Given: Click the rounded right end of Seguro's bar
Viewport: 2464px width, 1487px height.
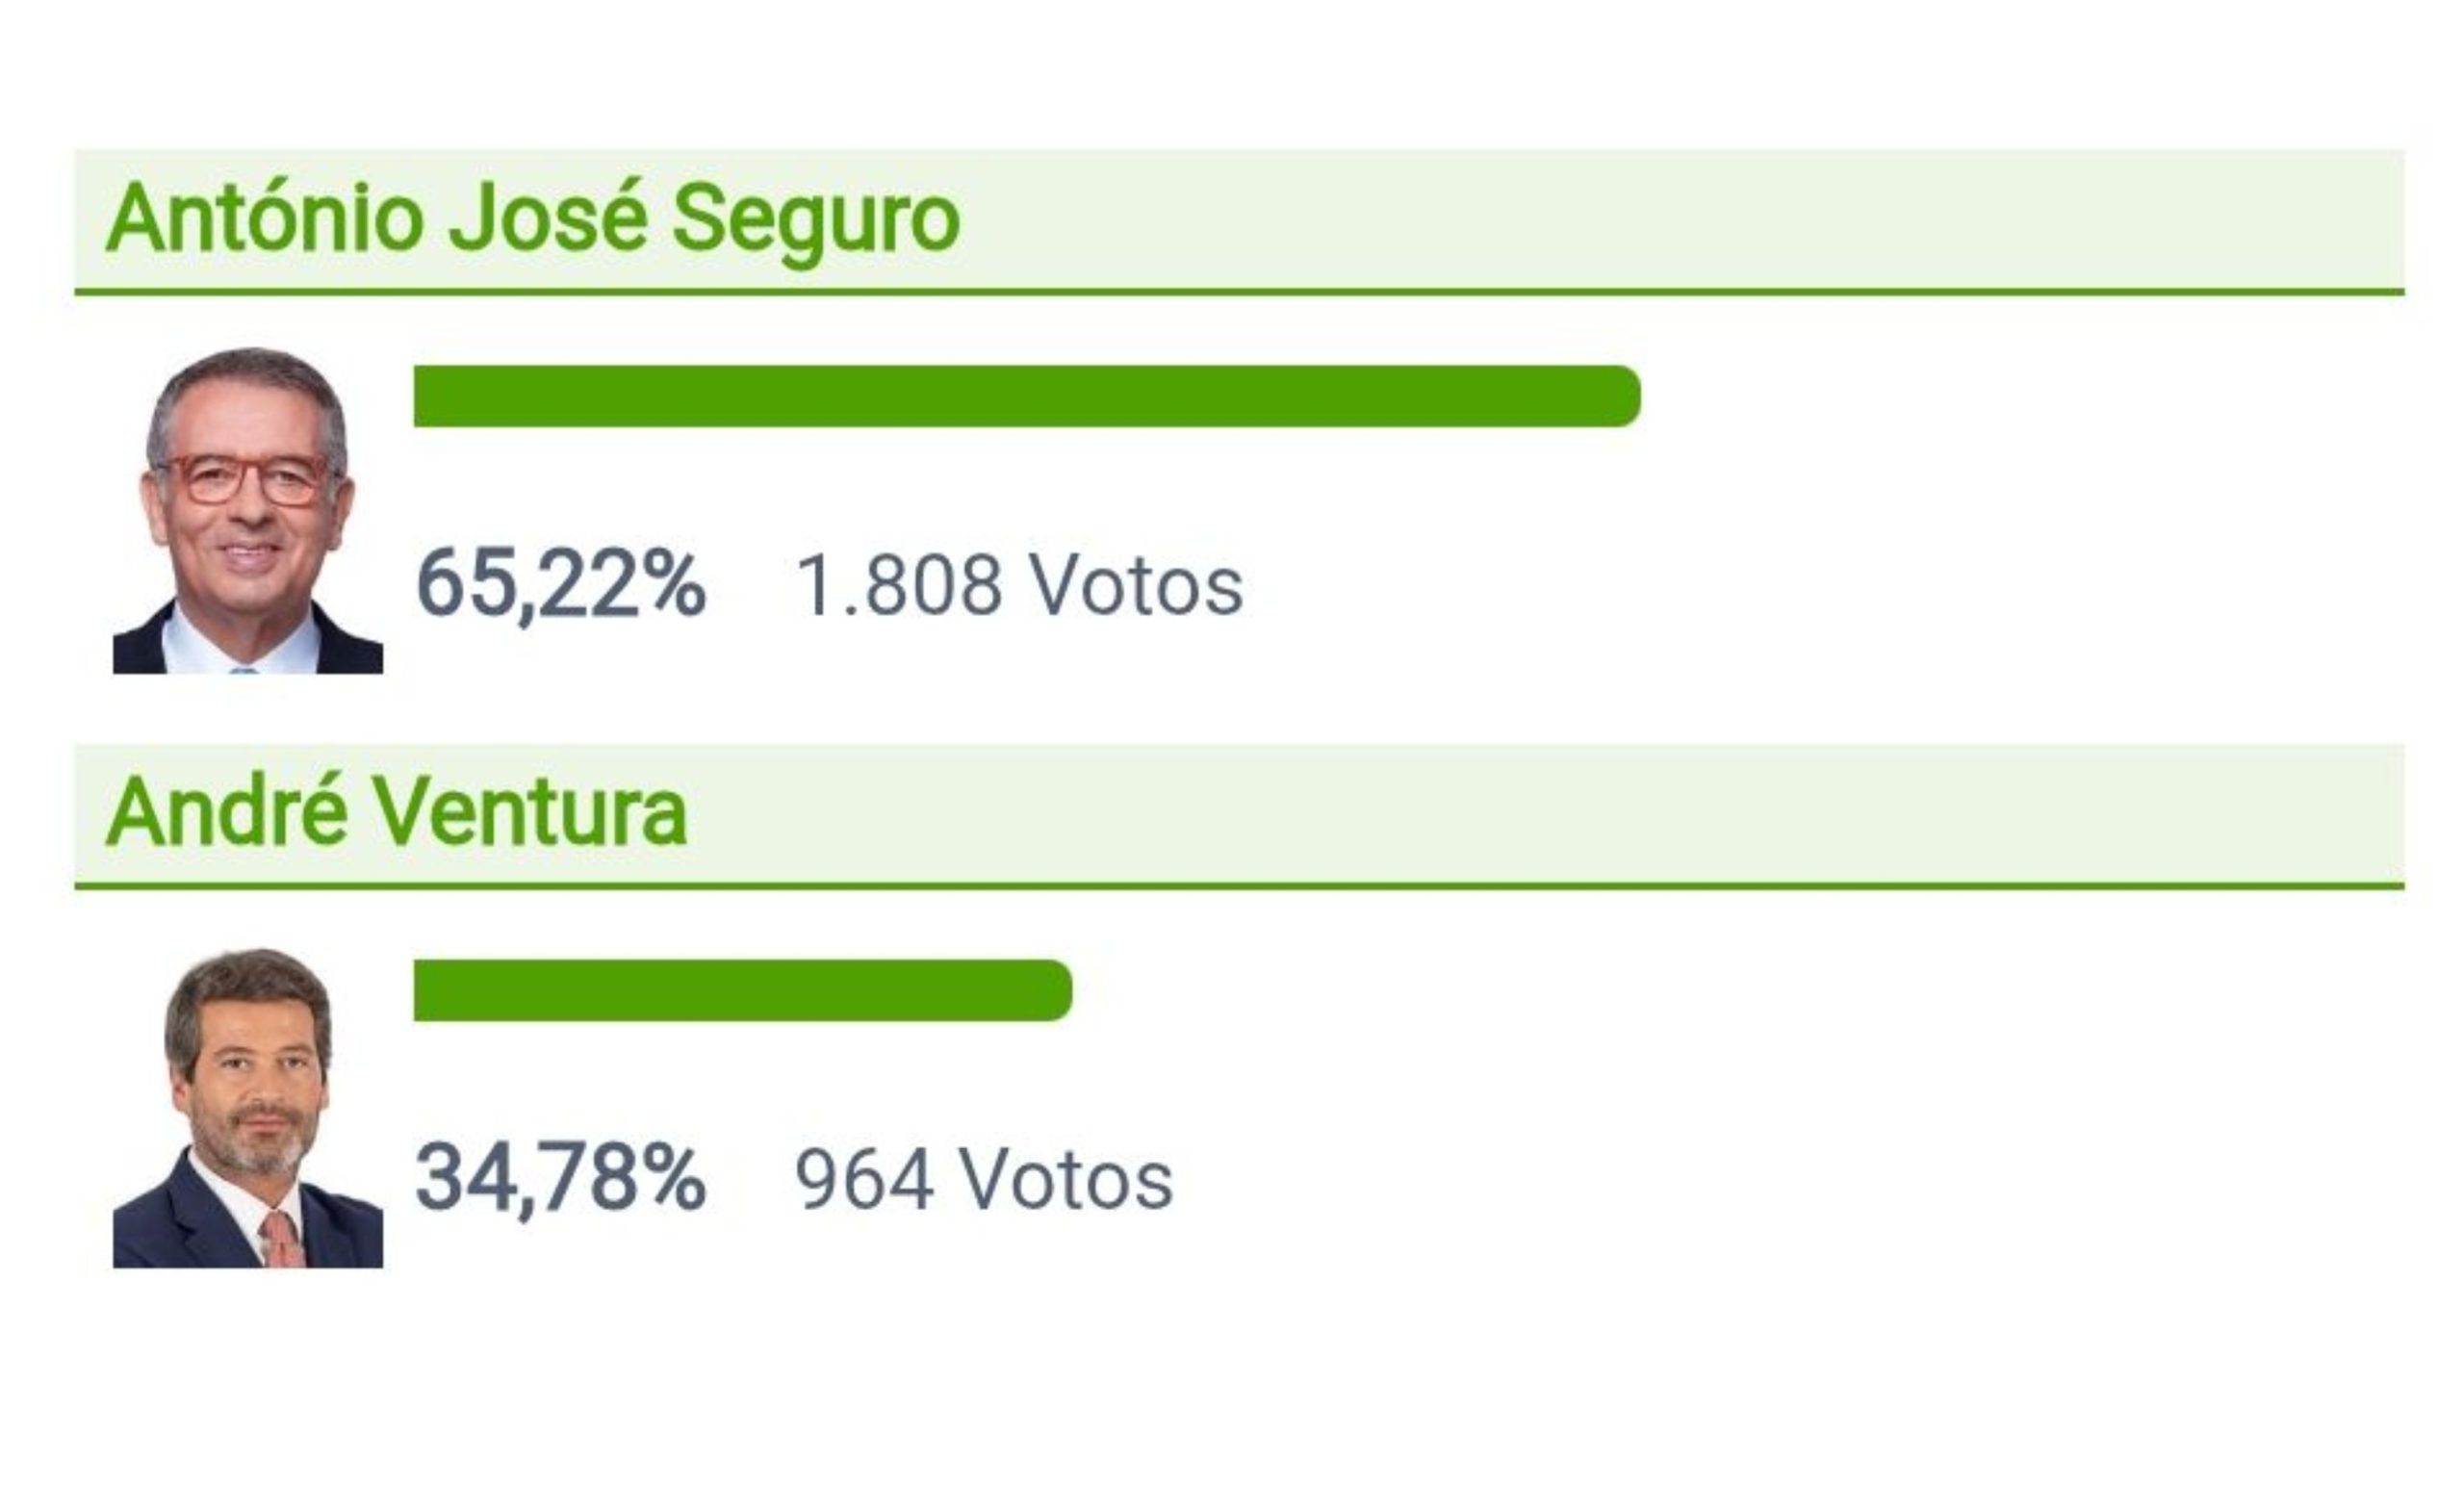Looking at the screenshot, I should (x=1622, y=396).
